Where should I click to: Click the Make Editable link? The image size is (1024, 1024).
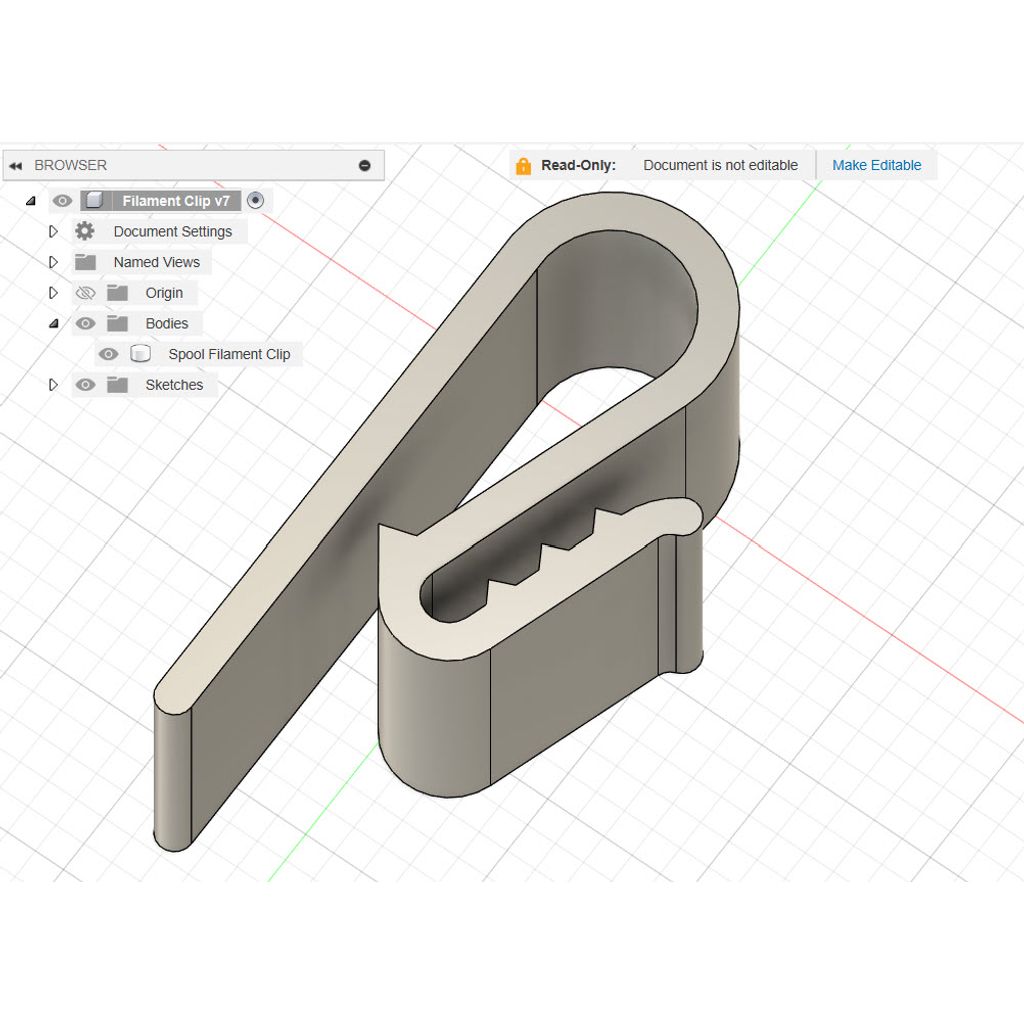[876, 165]
